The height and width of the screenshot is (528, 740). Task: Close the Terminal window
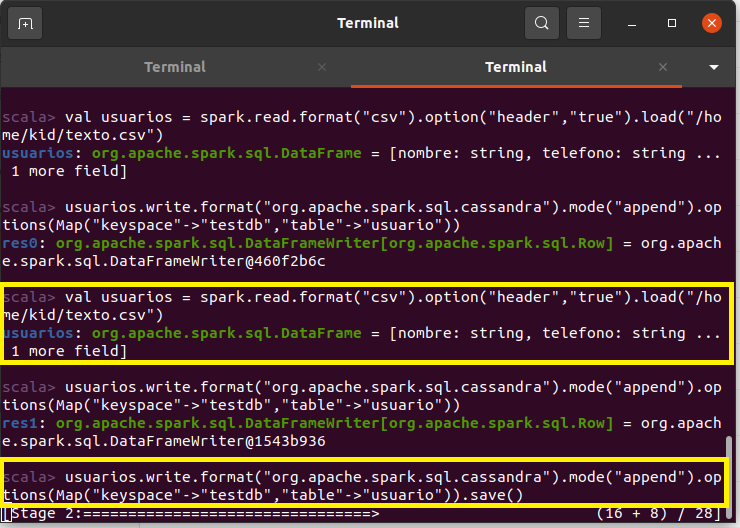712,23
